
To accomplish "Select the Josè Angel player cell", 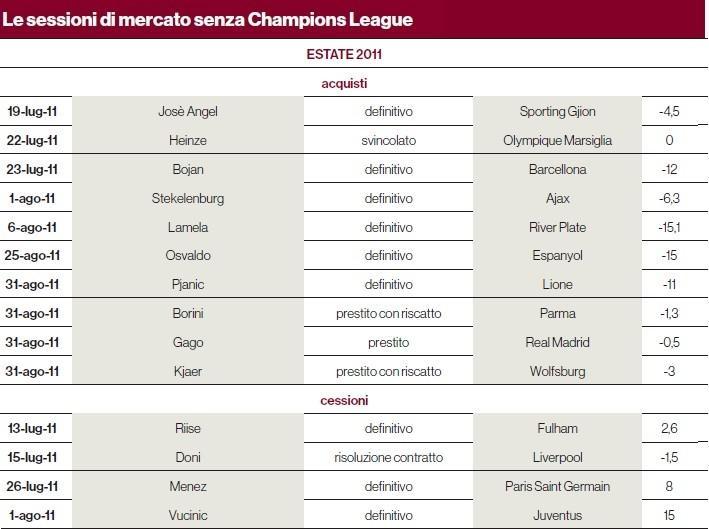I will coord(188,111).
